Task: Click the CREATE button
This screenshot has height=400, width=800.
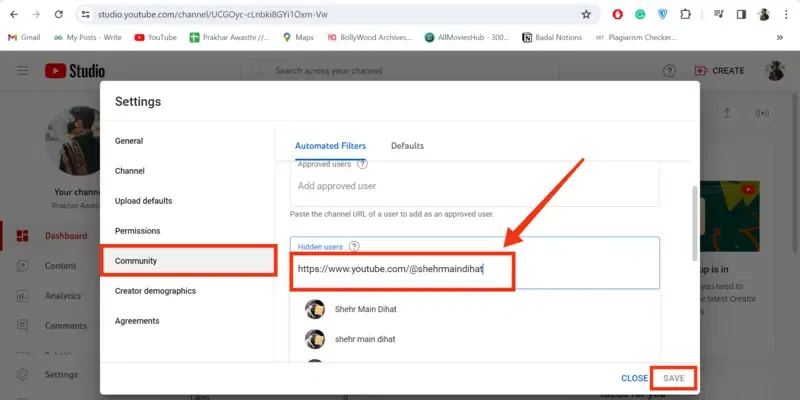Action: (719, 71)
